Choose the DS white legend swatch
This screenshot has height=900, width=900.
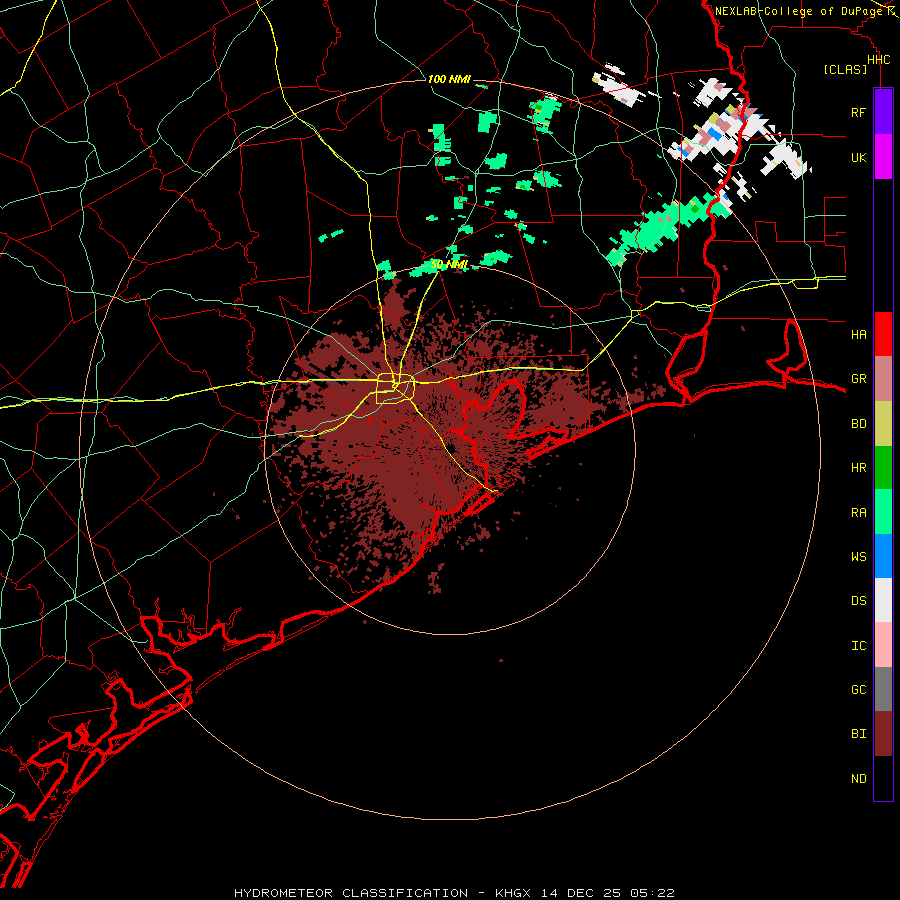[x=883, y=600]
